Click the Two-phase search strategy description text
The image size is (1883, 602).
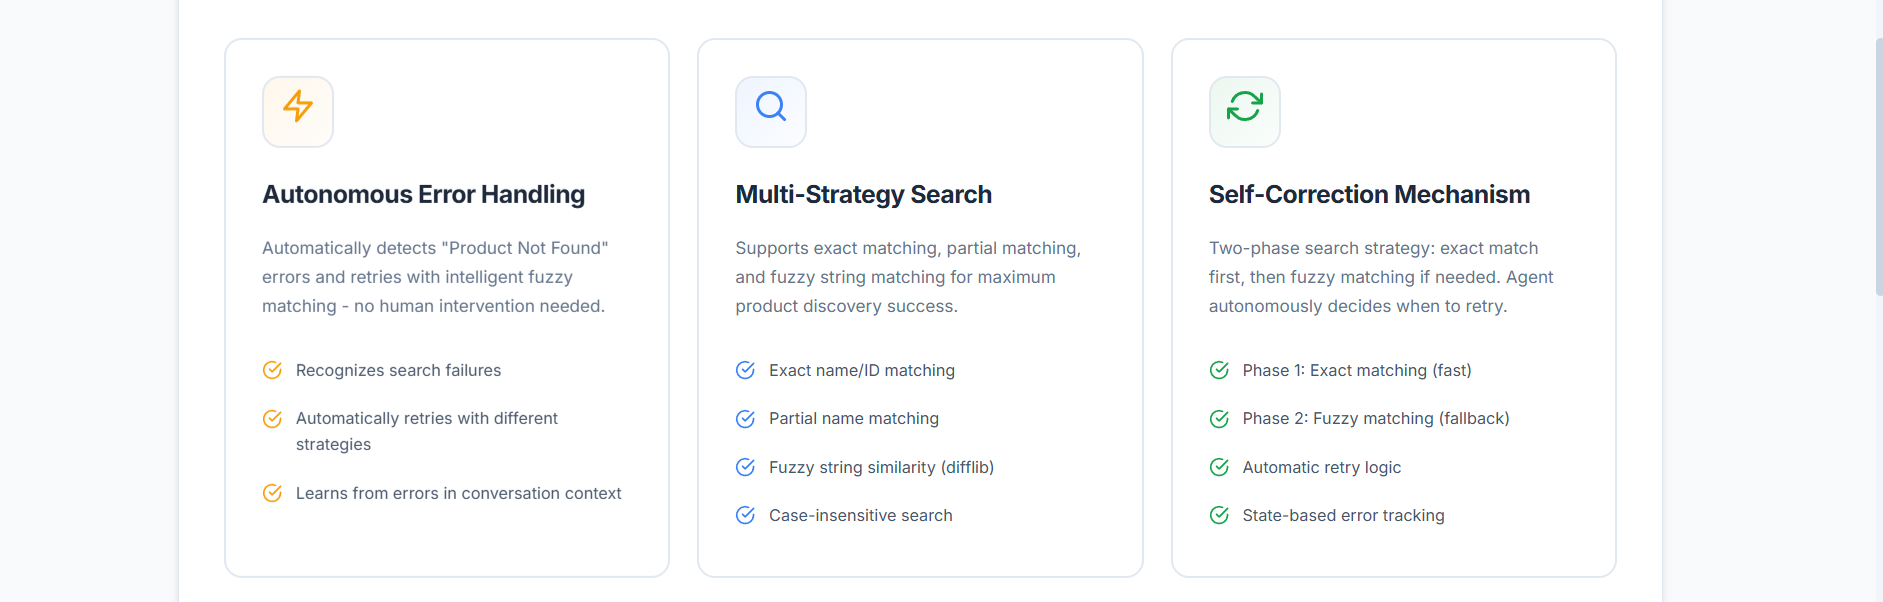point(1380,277)
